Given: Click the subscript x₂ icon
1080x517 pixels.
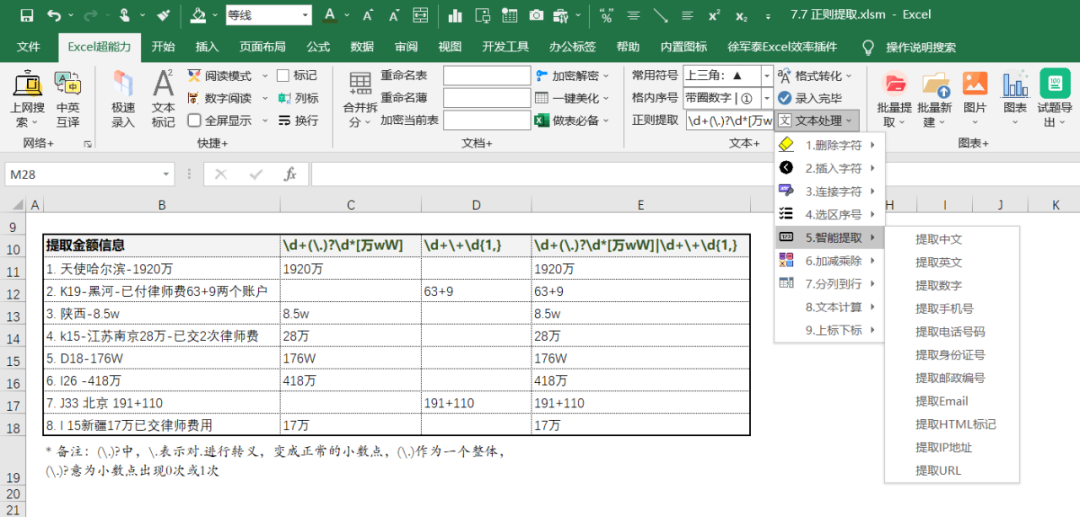Looking at the screenshot, I should tap(741, 14).
